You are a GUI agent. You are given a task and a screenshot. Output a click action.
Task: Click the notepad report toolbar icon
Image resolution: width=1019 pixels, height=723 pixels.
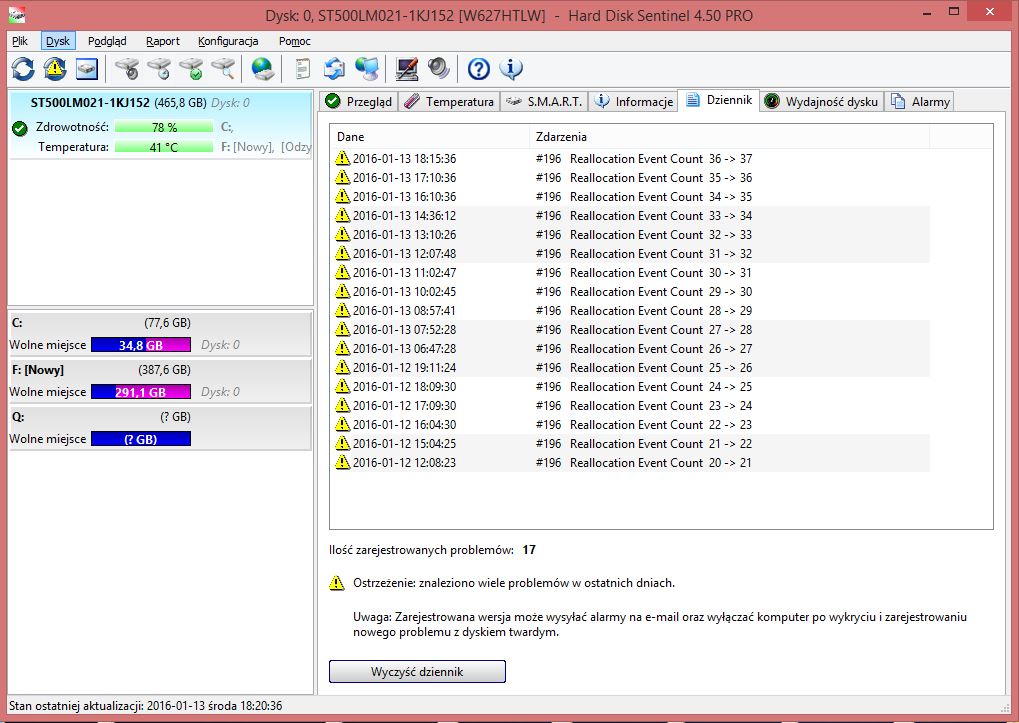(x=303, y=68)
